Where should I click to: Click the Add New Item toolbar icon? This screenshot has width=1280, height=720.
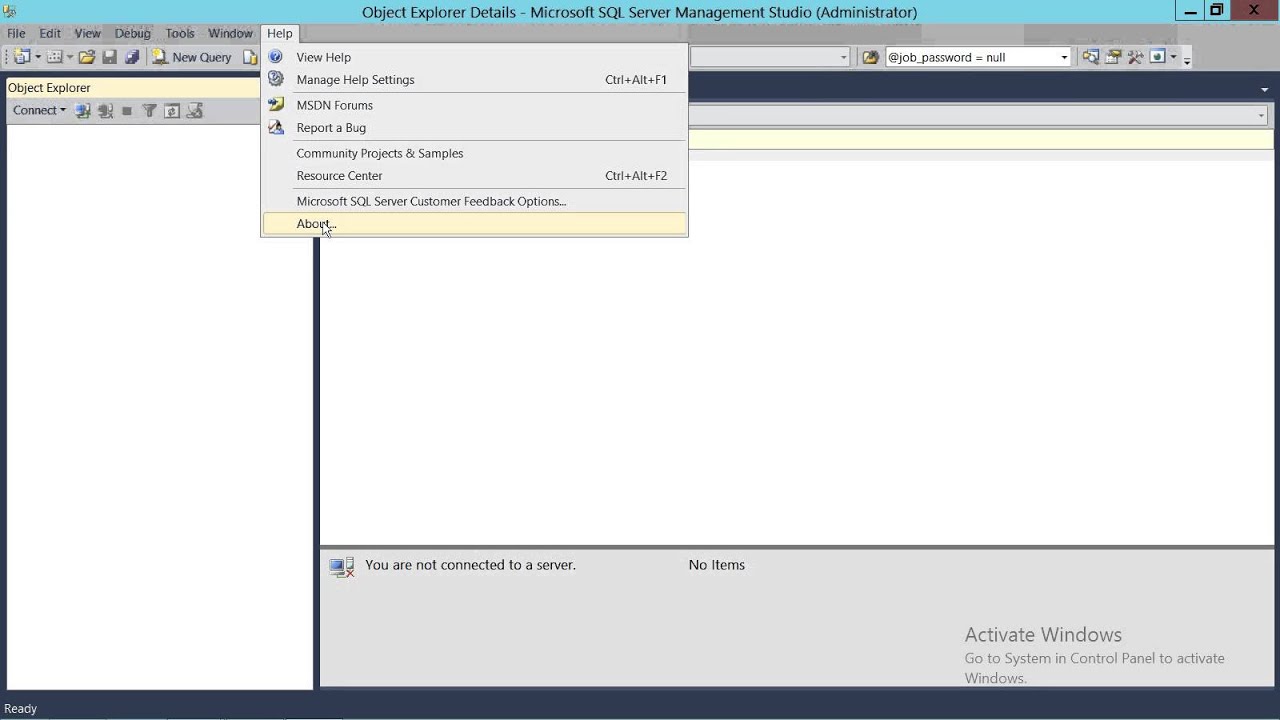click(x=54, y=57)
